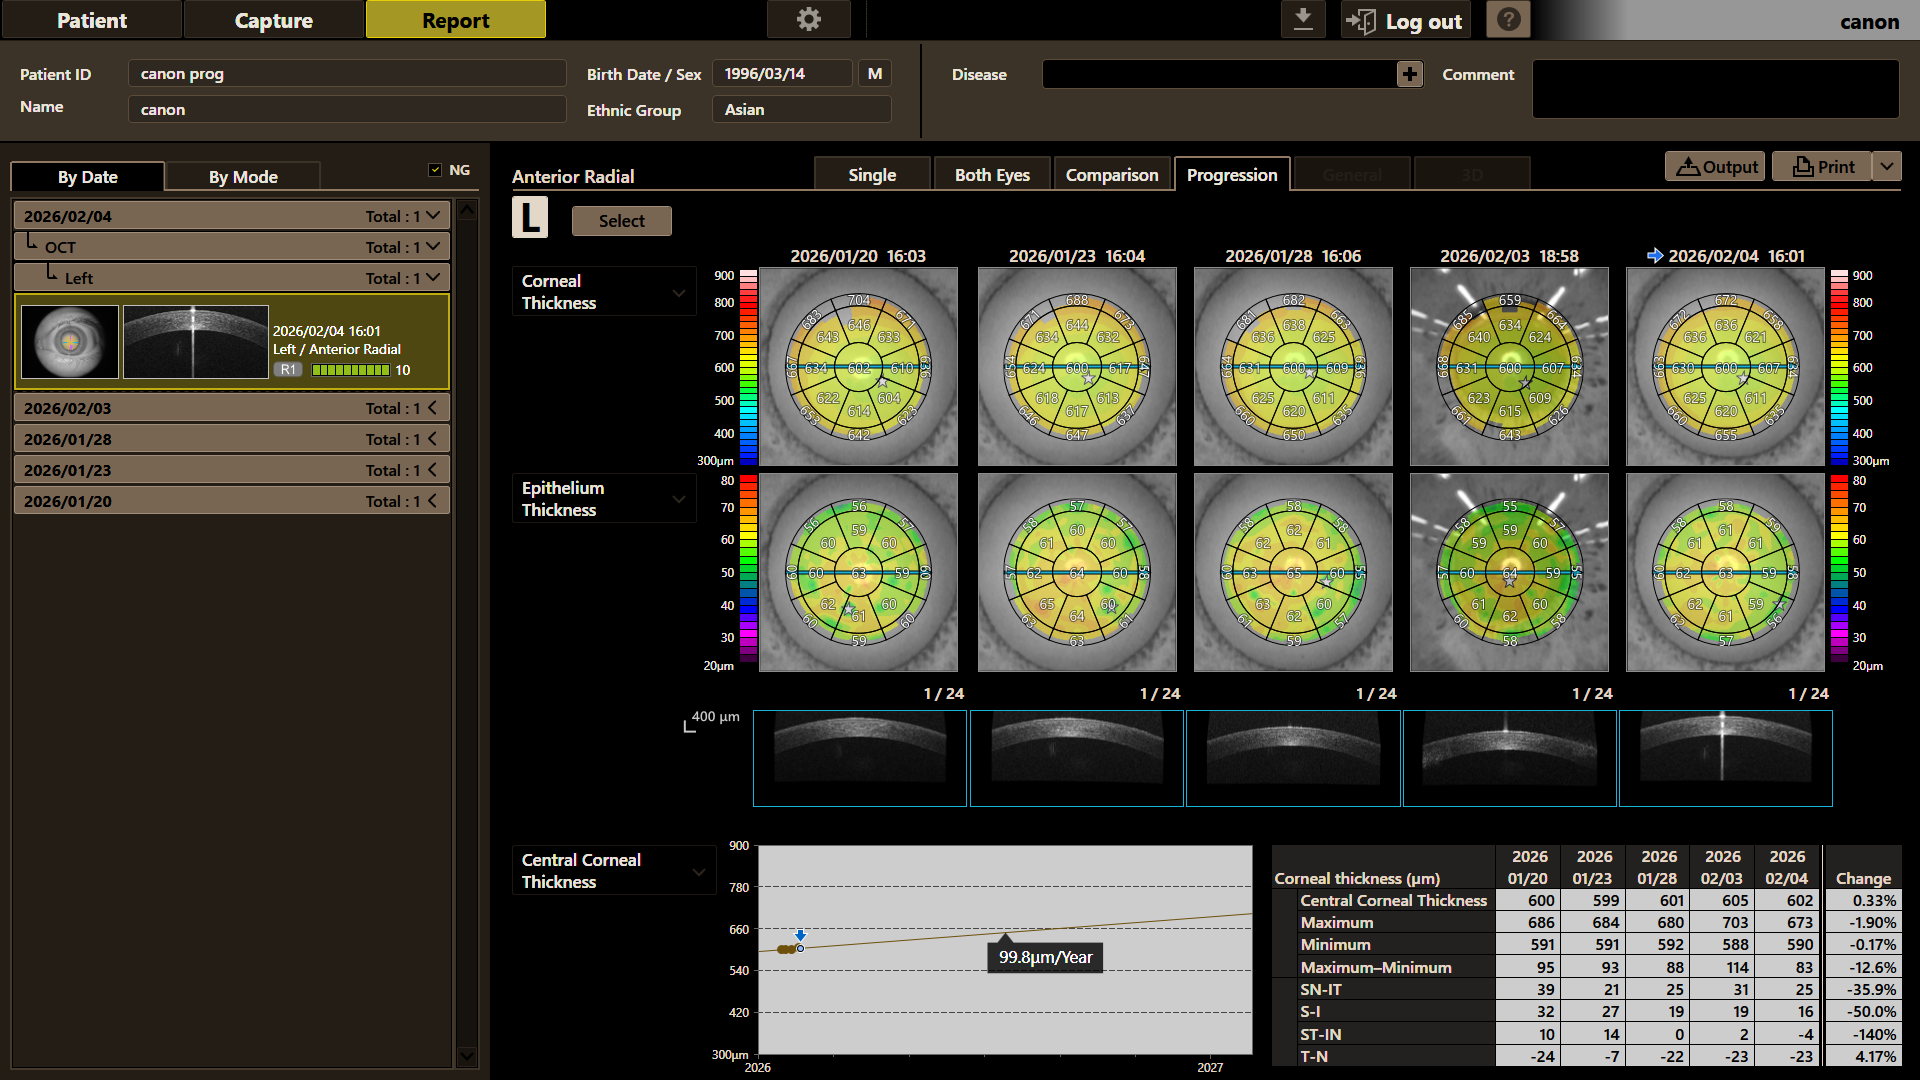1920x1080 pixels.
Task: Toggle the R1 badge on the scan entry
Action: (x=288, y=370)
